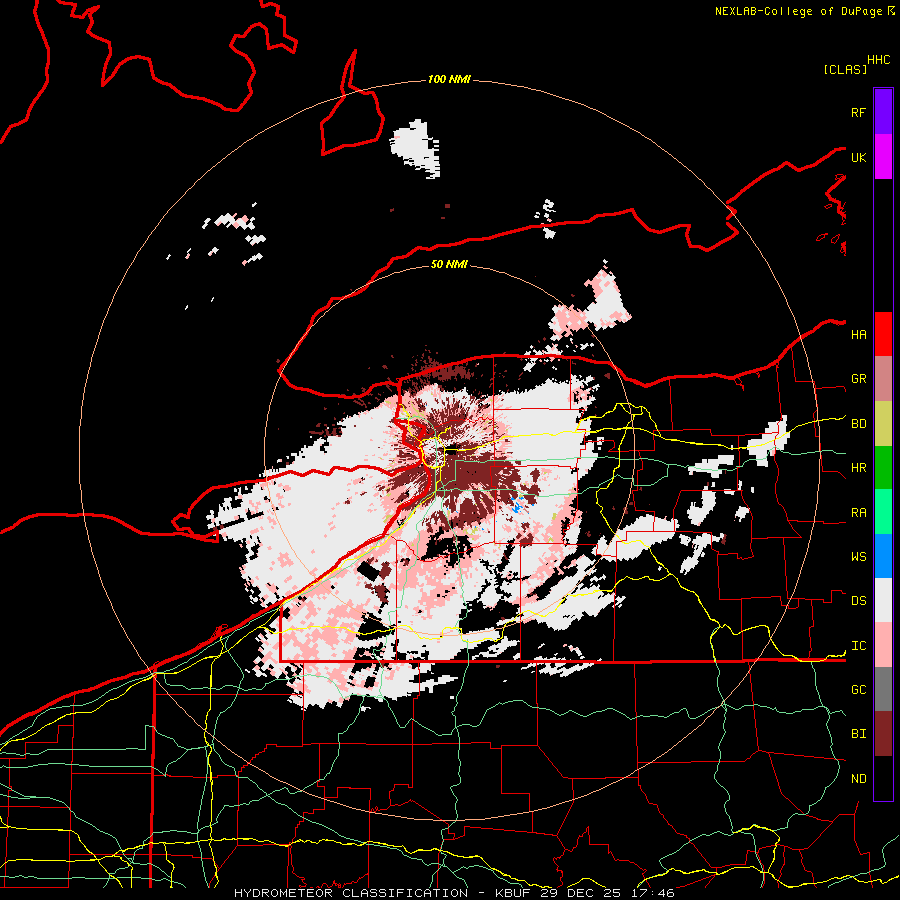The height and width of the screenshot is (900, 900).
Task: Select the gray GC legend swatch
Action: coord(883,689)
